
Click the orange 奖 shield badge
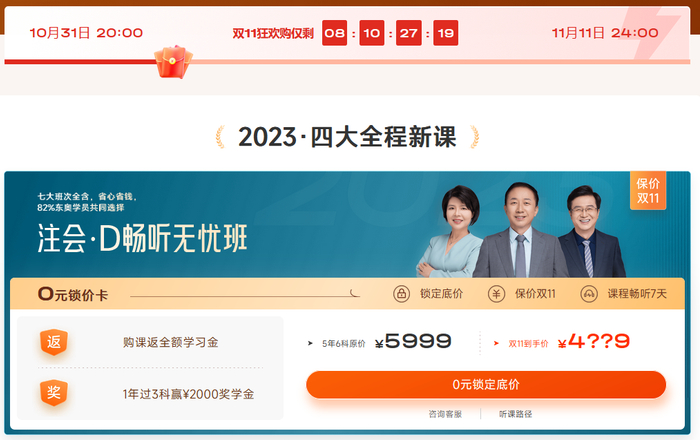pos(54,393)
